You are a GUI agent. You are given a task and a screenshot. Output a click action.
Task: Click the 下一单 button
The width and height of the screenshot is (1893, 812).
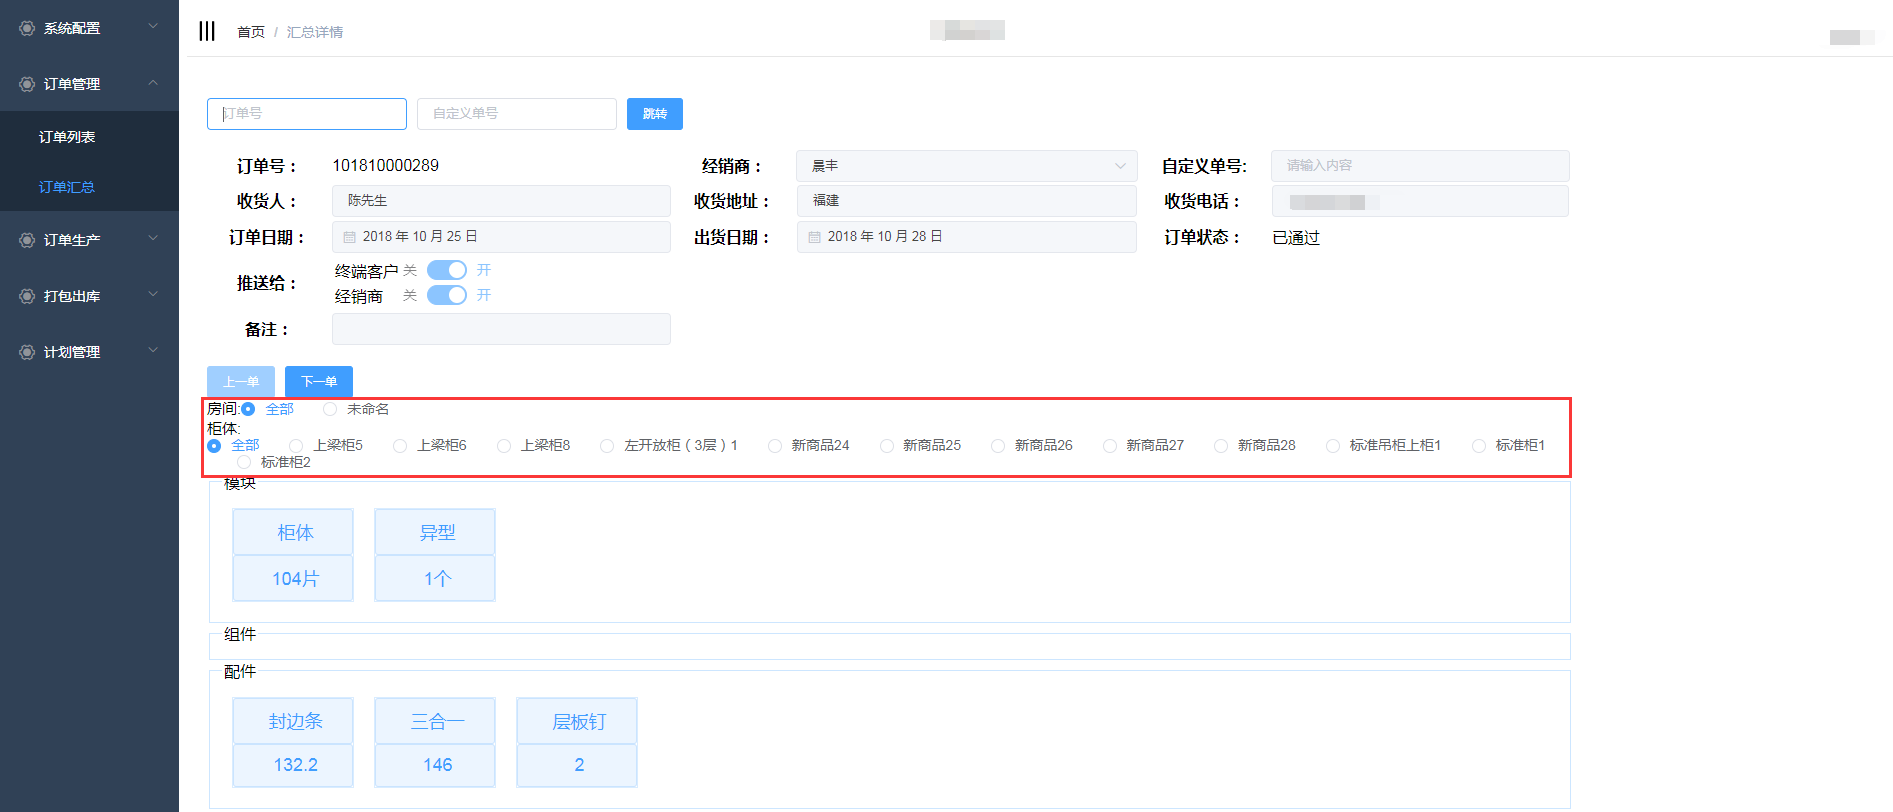coord(318,381)
